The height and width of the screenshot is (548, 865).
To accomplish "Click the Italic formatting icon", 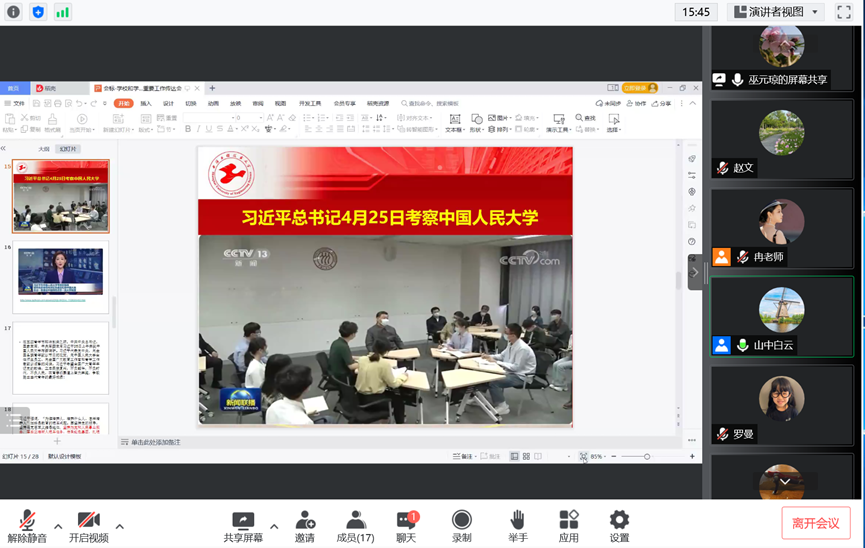I will tap(198, 129).
